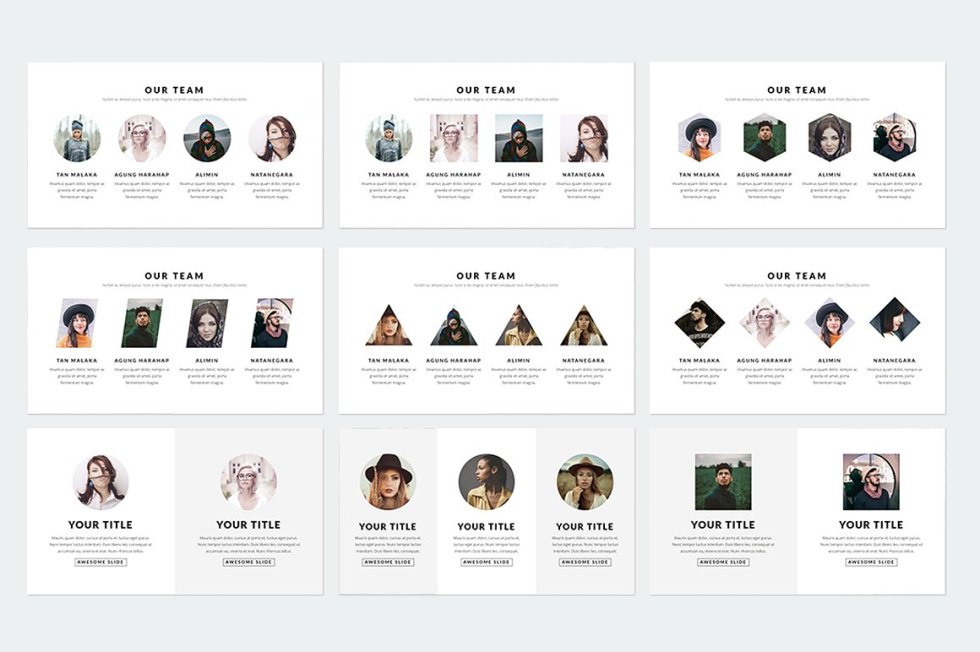Select the OUR TEAM heading of the triangle slide
This screenshot has width=980, height=652.
click(x=486, y=276)
